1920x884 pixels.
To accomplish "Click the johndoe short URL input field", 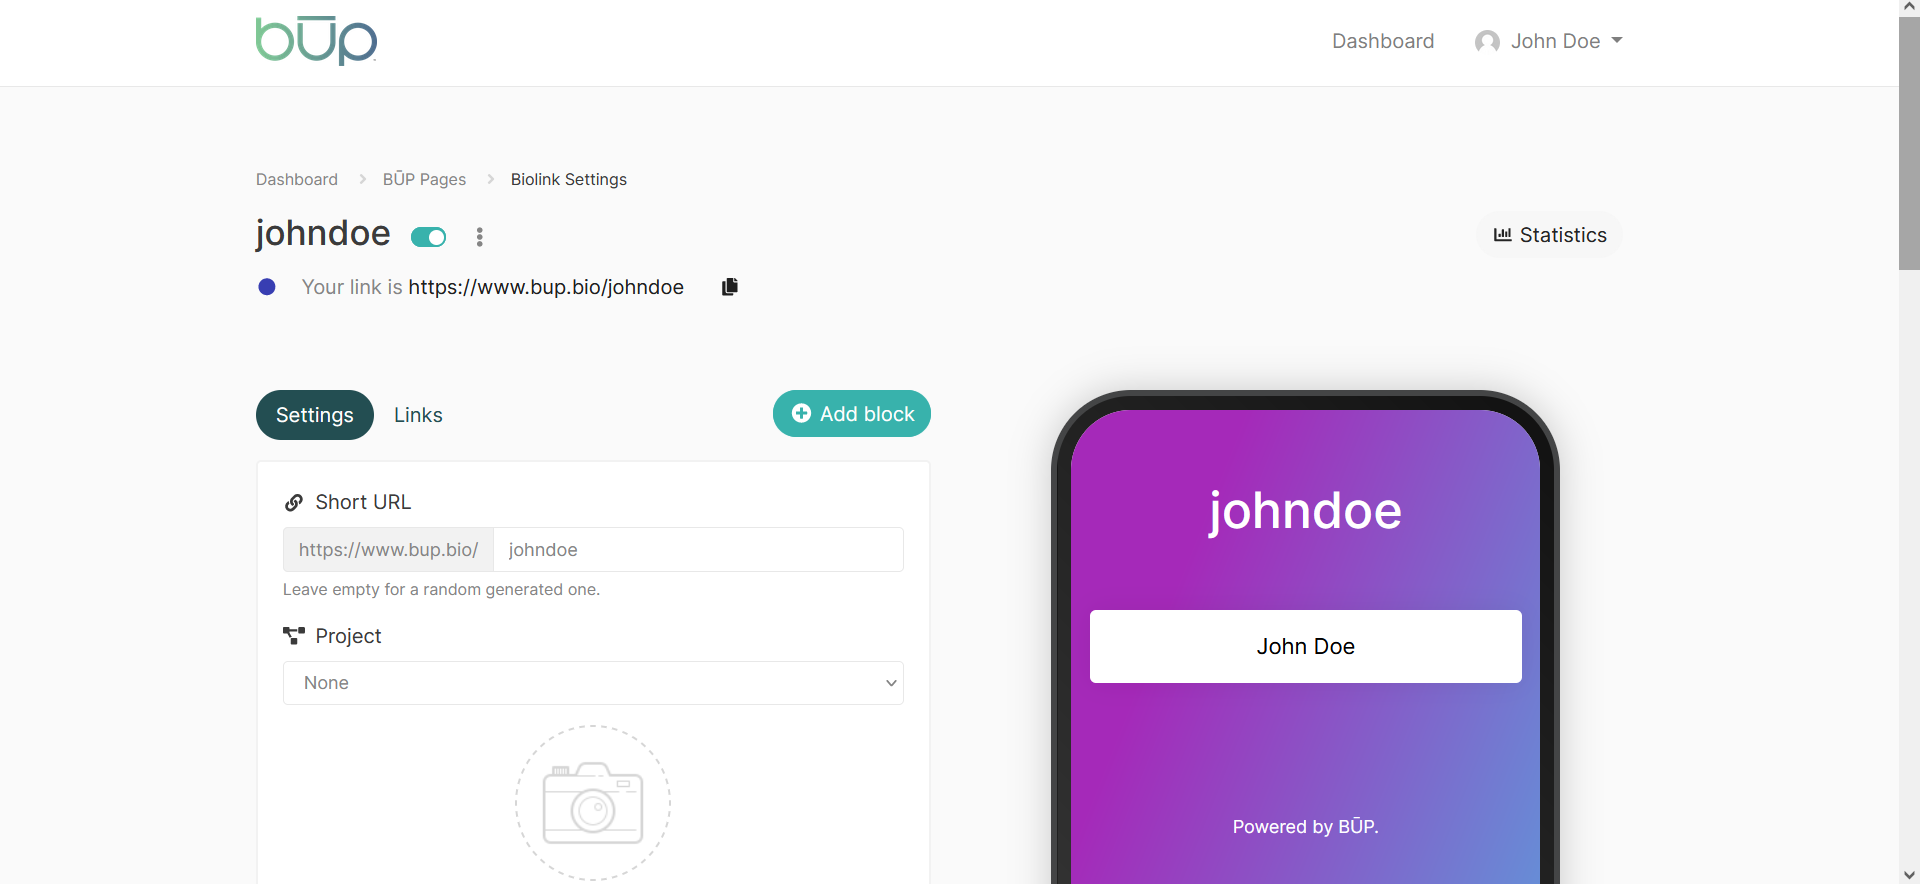I will pyautogui.click(x=698, y=550).
